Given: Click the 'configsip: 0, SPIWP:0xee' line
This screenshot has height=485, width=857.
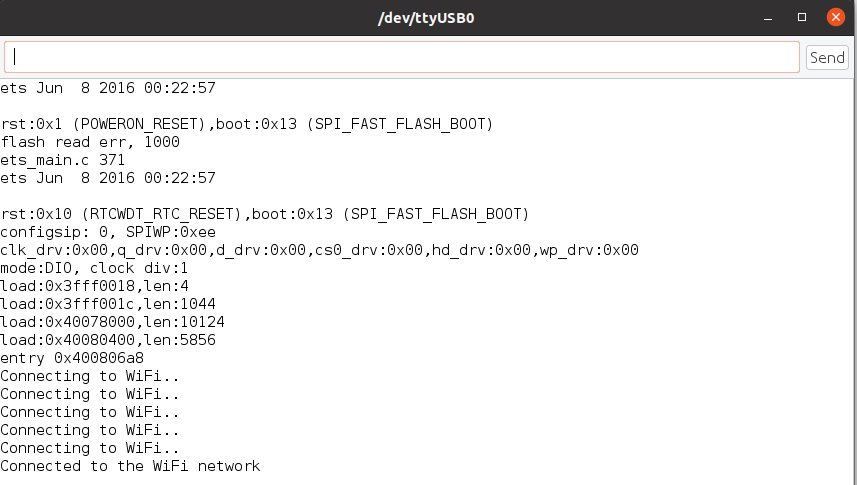Looking at the screenshot, I should (108, 232).
